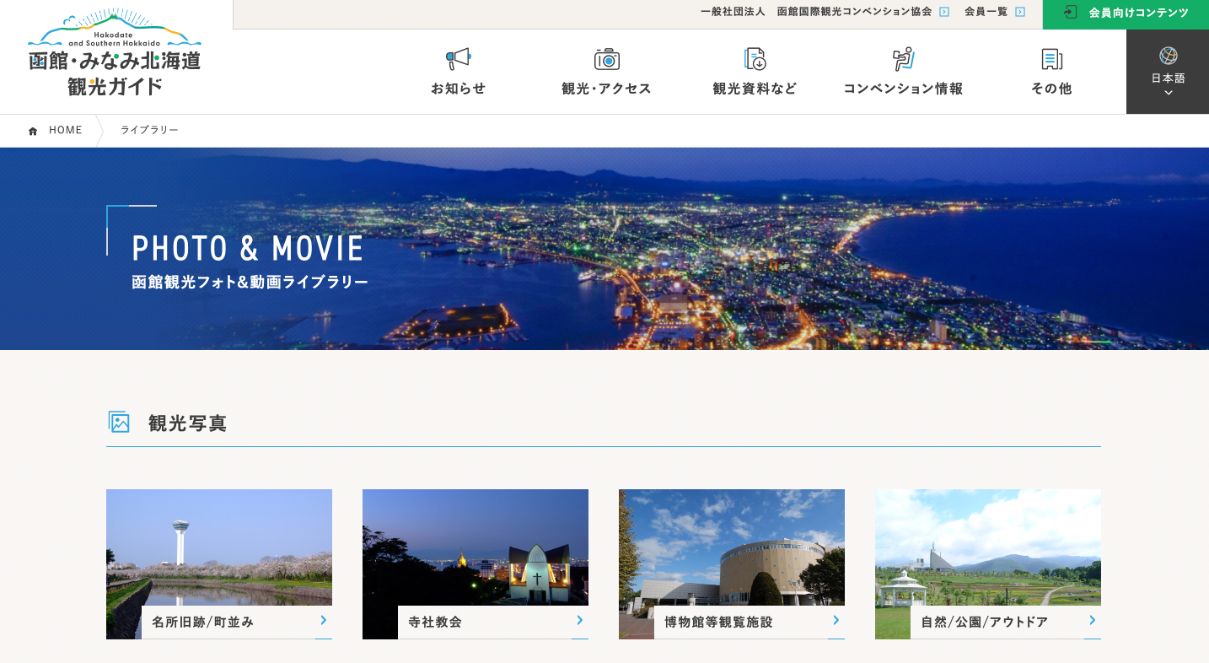1209x663 pixels.
Task: Click the home icon in breadcrumb
Action: tap(33, 131)
